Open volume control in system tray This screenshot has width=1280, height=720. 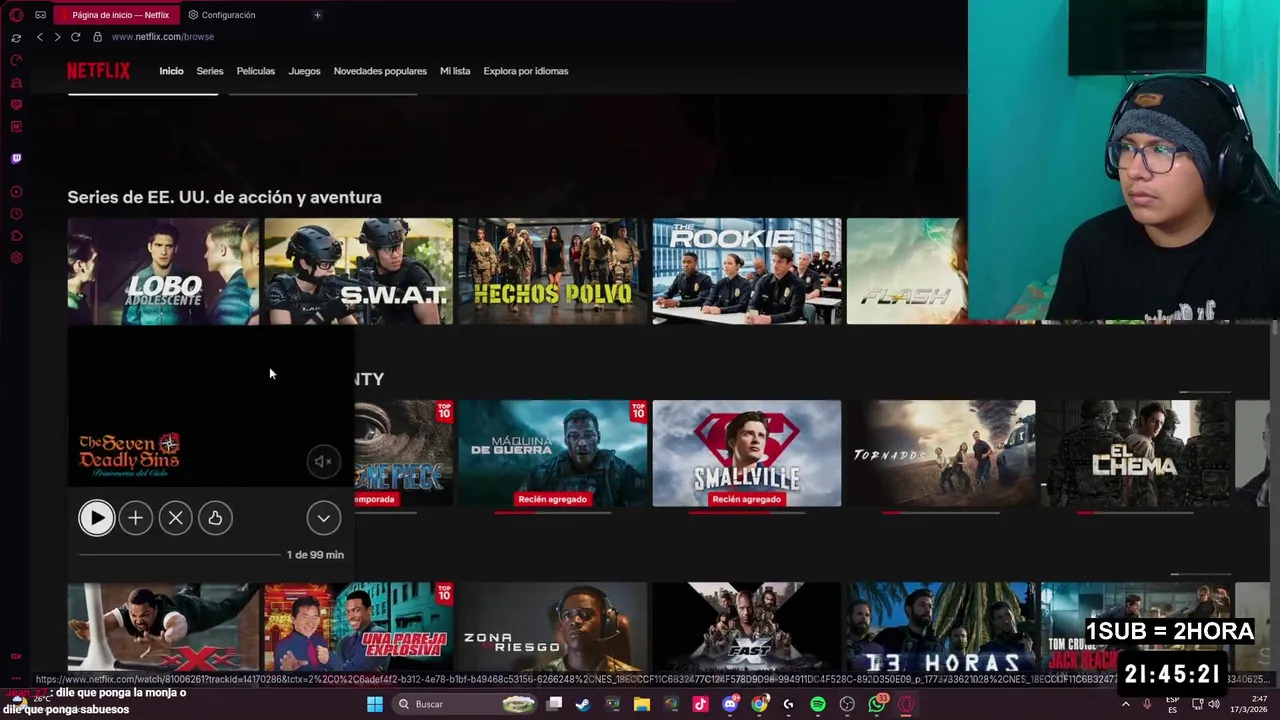click(x=1214, y=704)
